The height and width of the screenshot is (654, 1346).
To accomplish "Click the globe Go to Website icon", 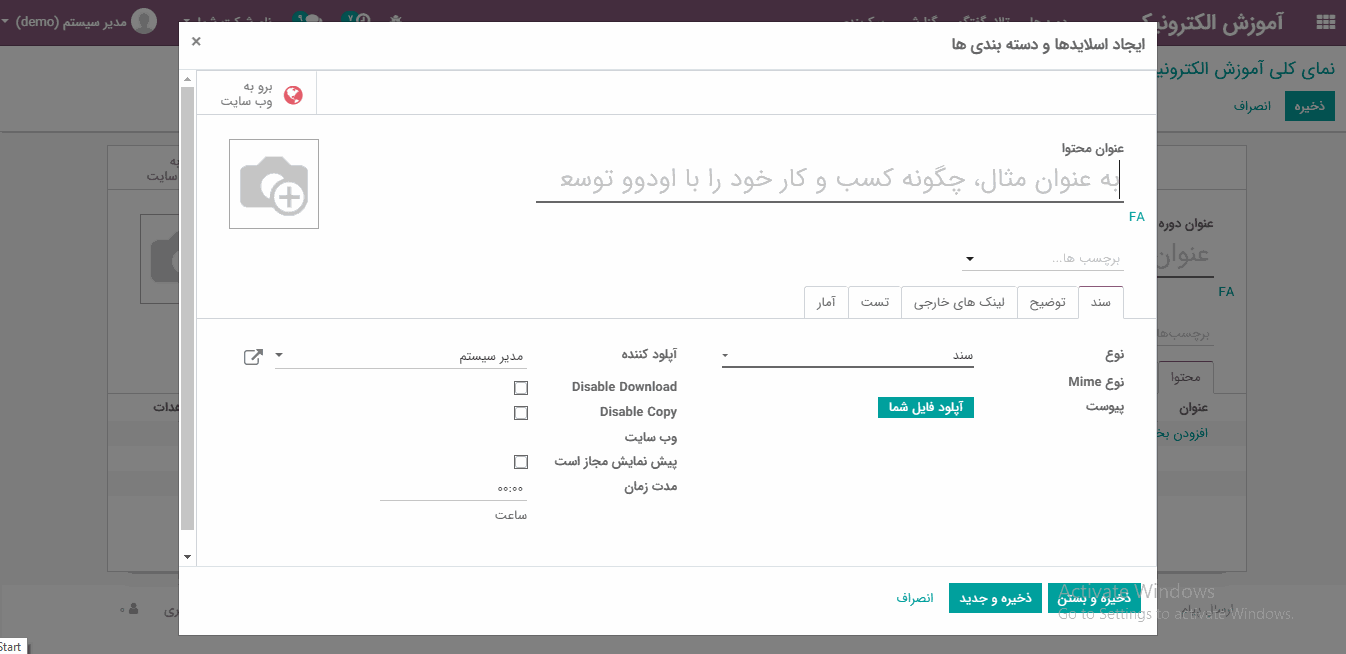I will coord(292,95).
